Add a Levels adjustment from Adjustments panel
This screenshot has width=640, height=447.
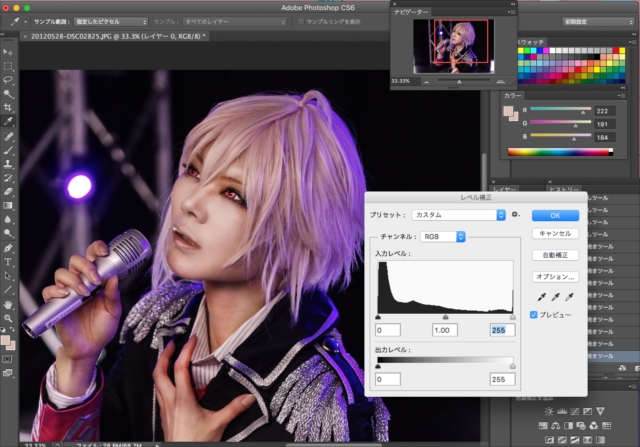tap(562, 411)
